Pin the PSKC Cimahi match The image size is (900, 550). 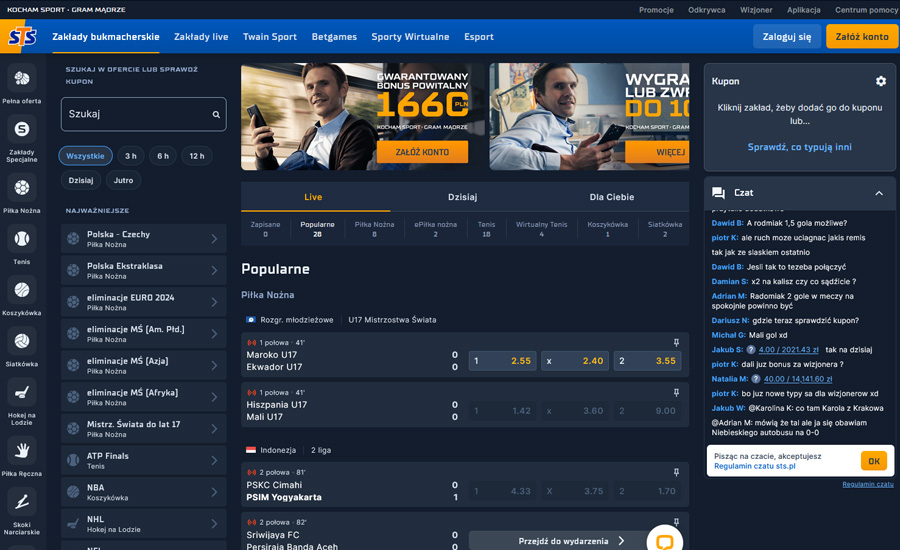676,472
